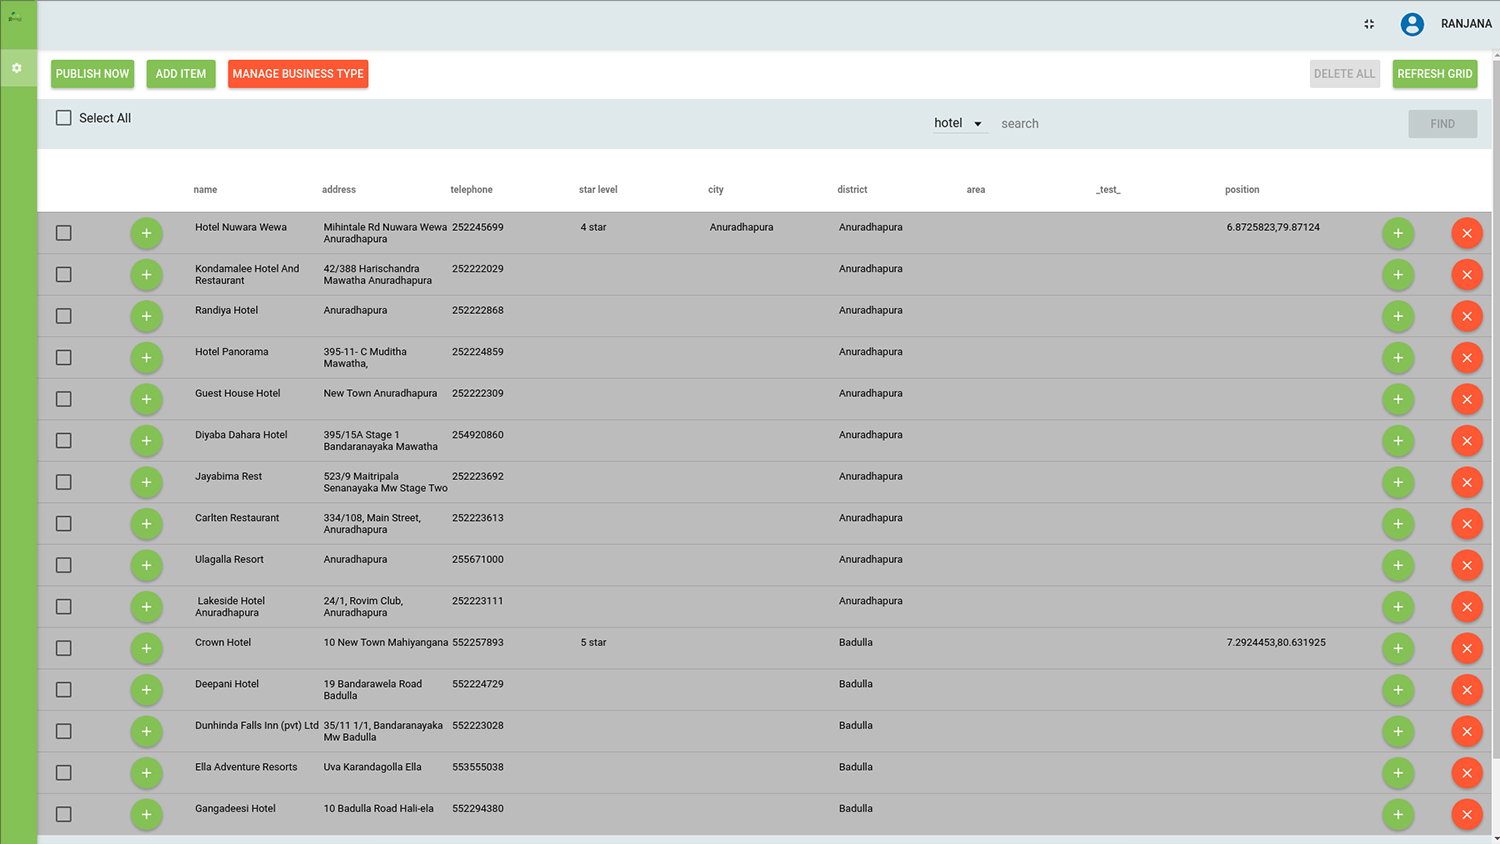This screenshot has width=1500, height=844.
Task: Sort by the name column header
Action: click(x=205, y=190)
